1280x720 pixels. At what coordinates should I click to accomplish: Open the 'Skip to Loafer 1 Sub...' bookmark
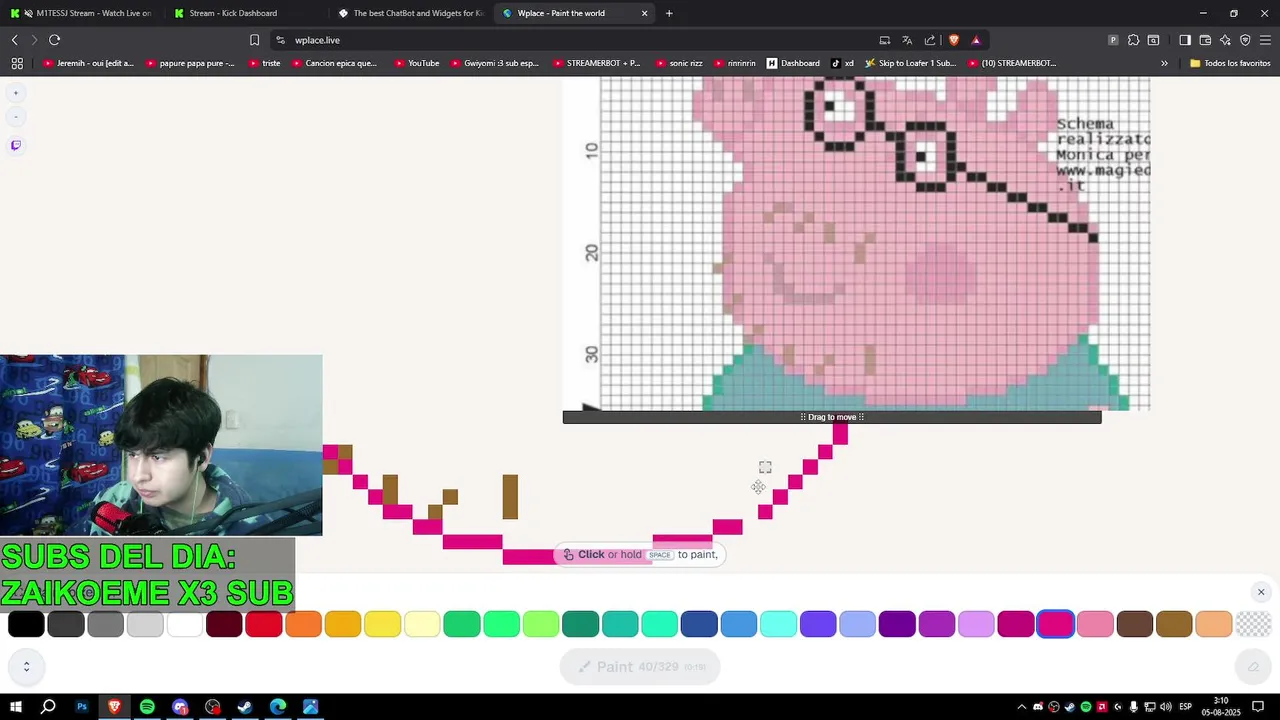tap(910, 63)
